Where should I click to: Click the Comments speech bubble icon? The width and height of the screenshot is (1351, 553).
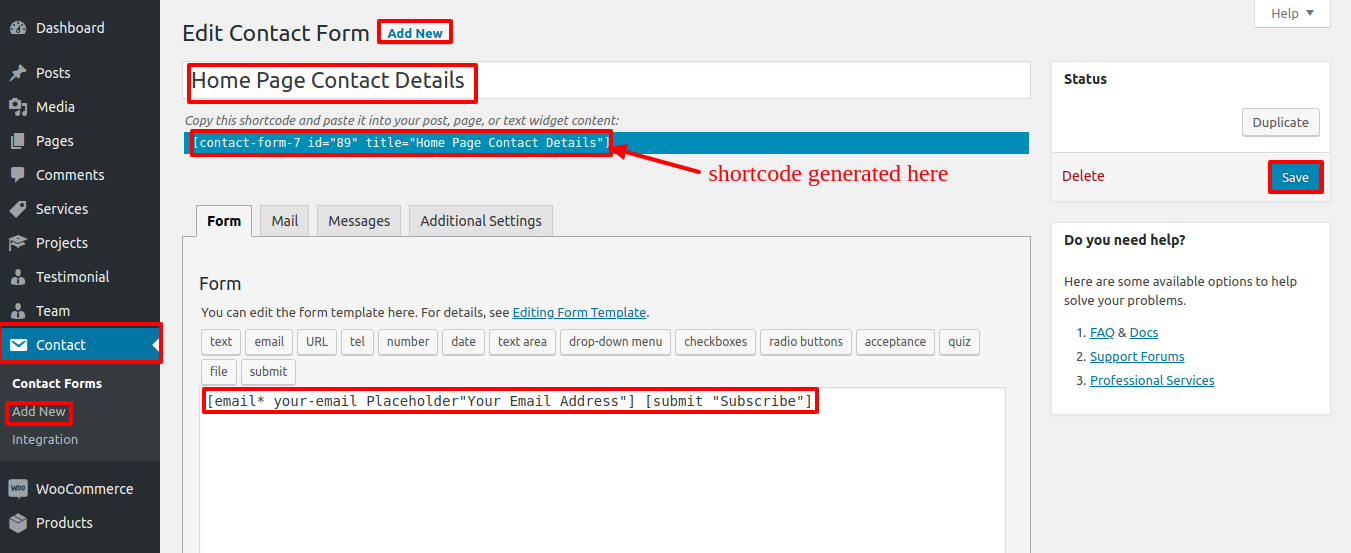point(18,175)
